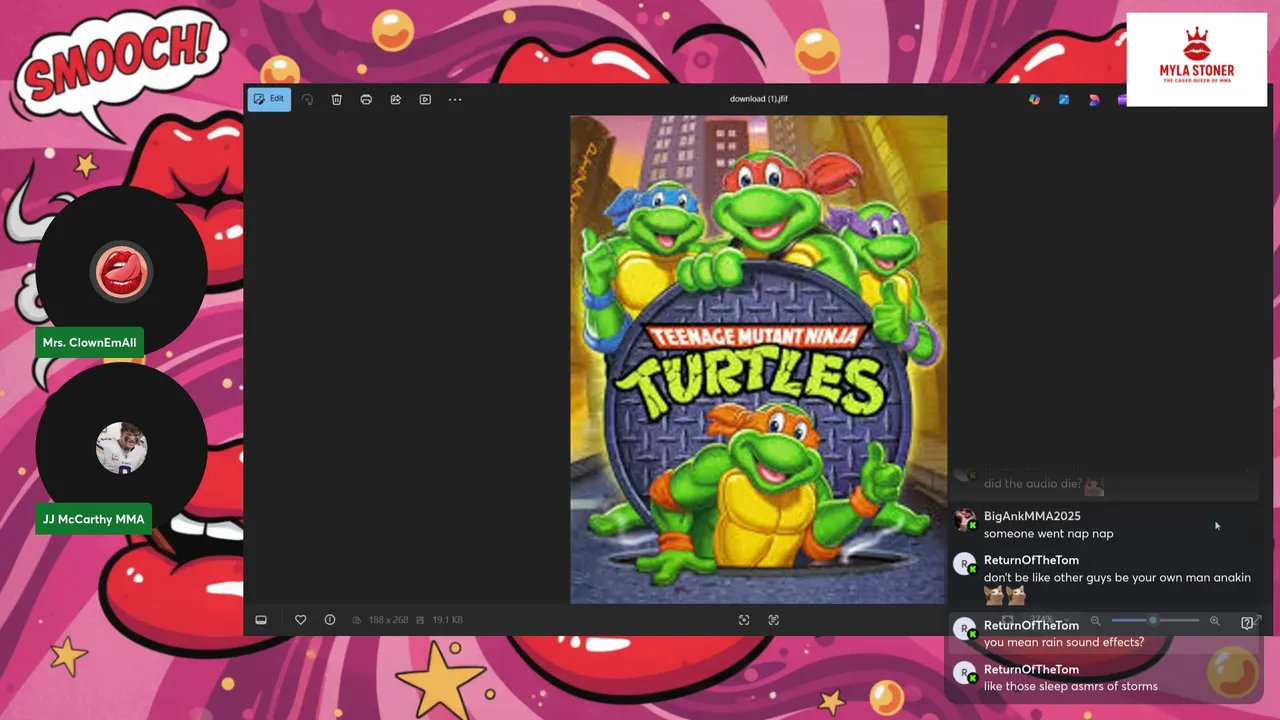
Task: Select the Mrs. ClownEmAll name label
Action: pyautogui.click(x=89, y=342)
